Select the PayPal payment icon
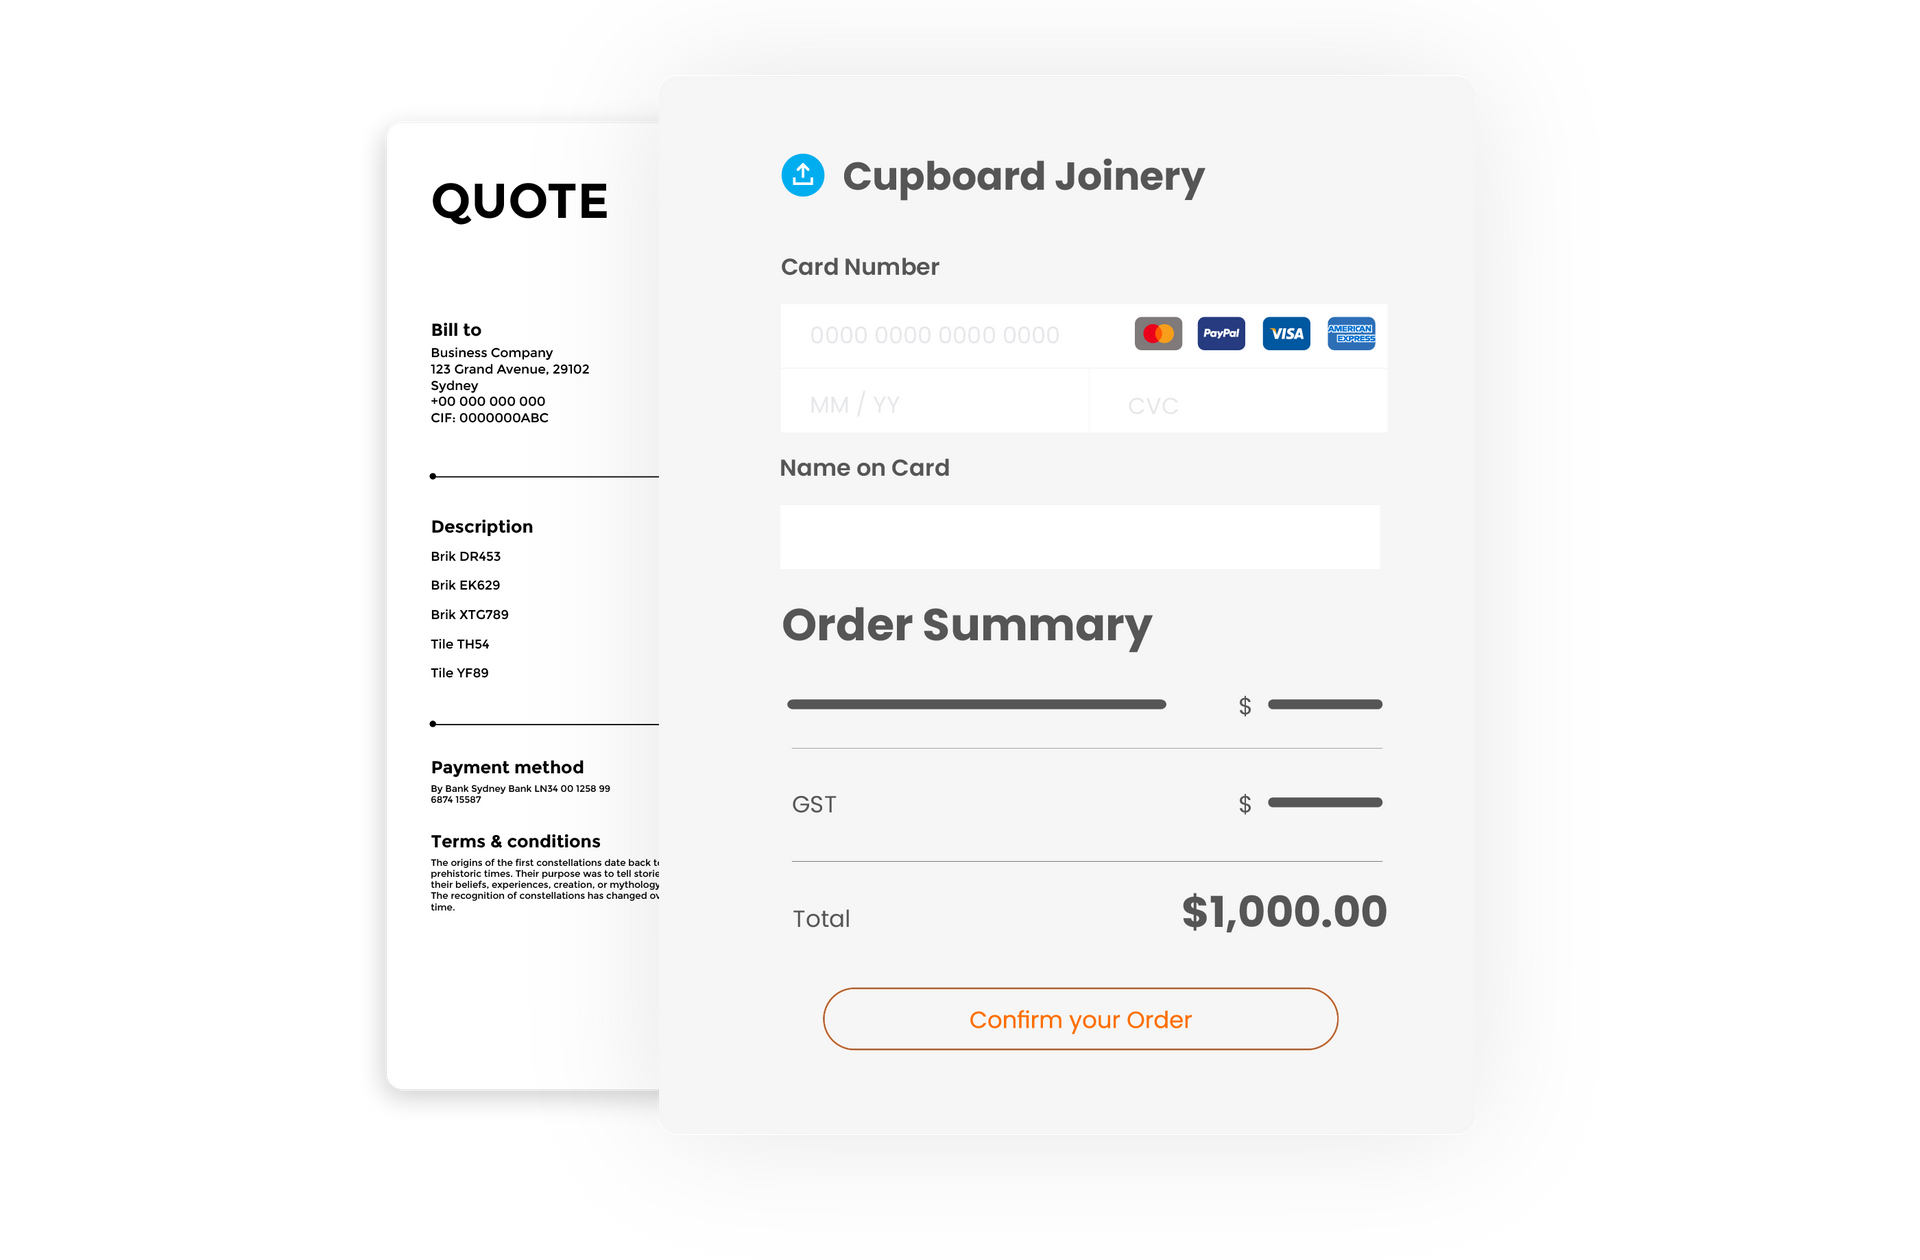This screenshot has height=1260, width=1920. [1219, 335]
